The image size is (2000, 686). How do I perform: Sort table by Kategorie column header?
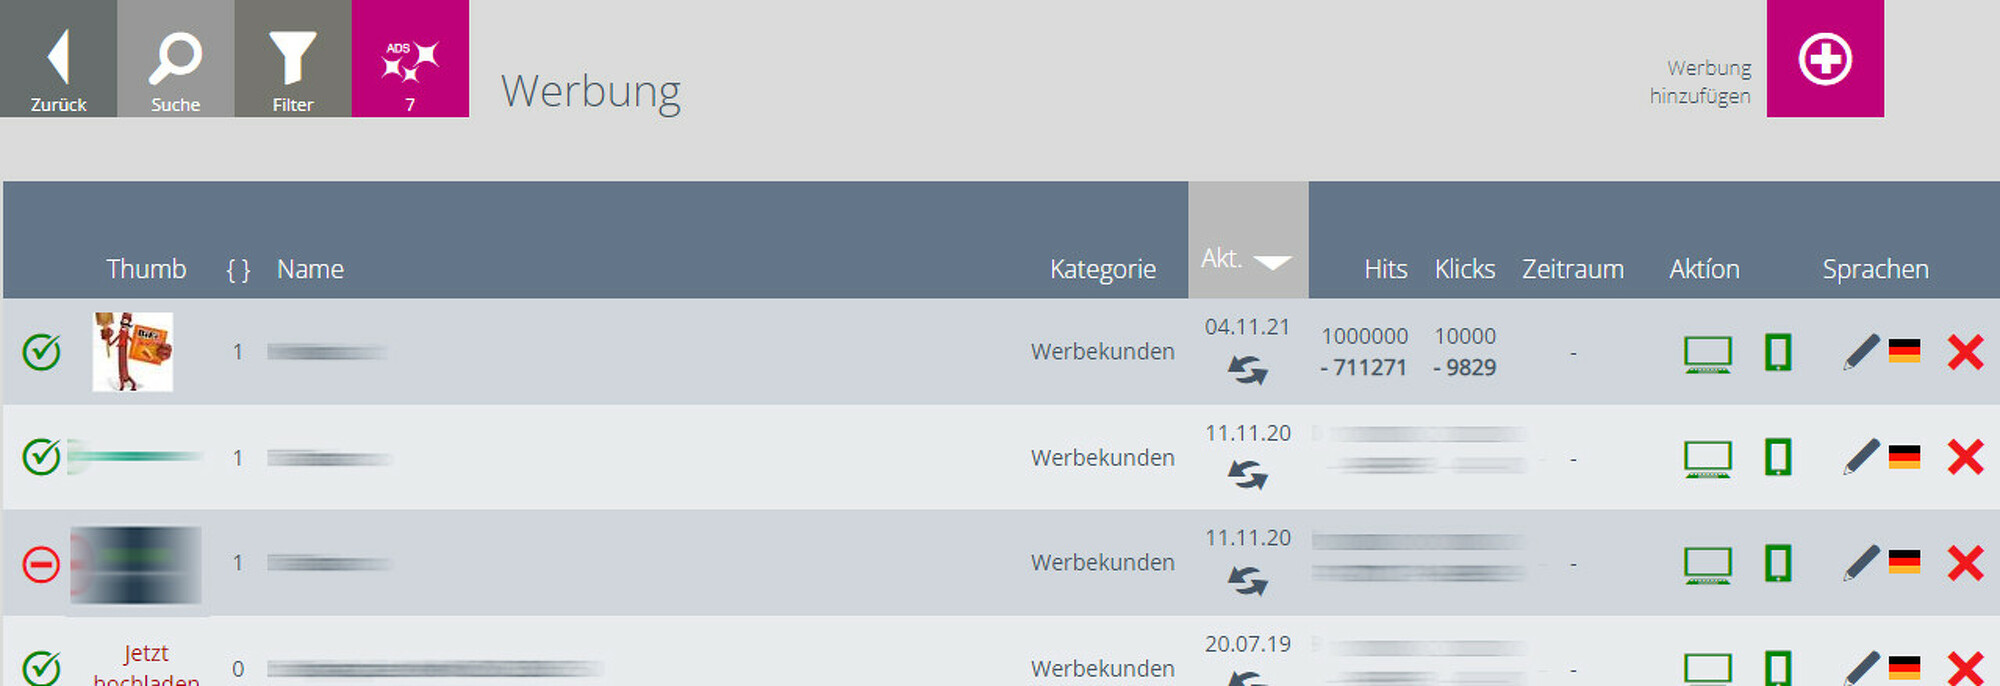click(1102, 269)
